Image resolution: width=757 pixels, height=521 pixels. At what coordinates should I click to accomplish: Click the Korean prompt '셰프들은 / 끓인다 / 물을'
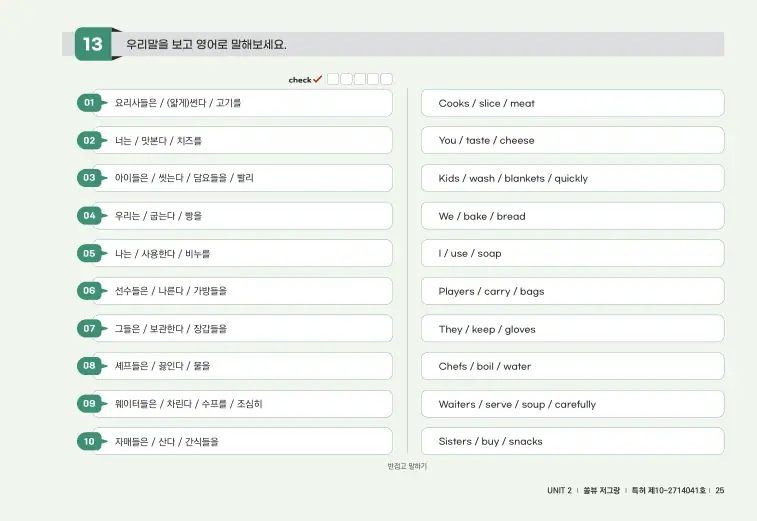162,366
